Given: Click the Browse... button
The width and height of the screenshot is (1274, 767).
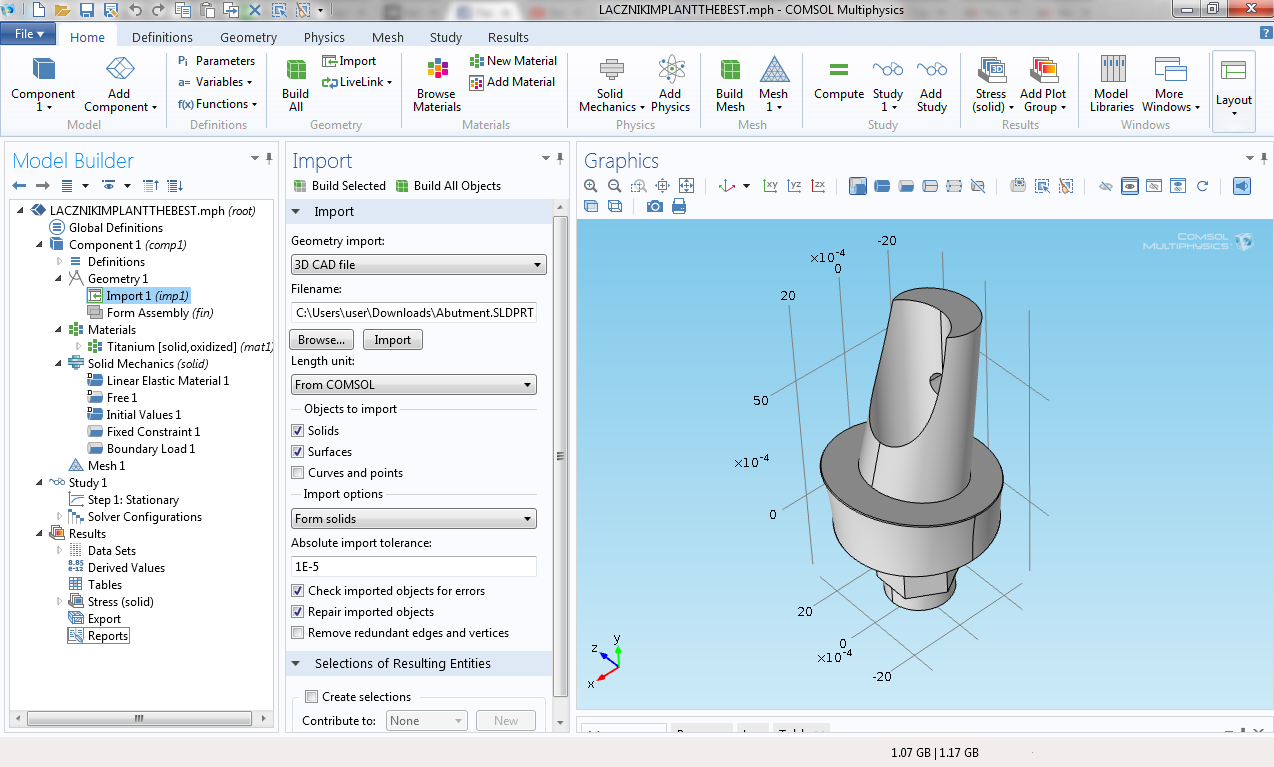Looking at the screenshot, I should click(322, 340).
